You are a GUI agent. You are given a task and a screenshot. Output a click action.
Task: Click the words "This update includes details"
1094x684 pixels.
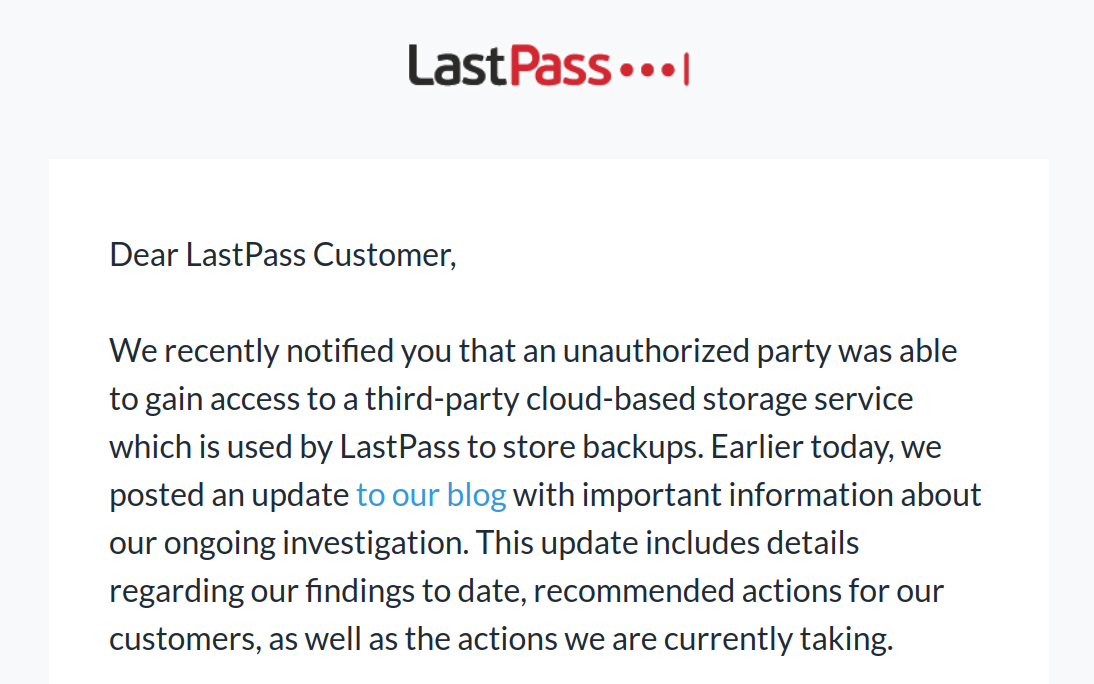[x=667, y=543]
